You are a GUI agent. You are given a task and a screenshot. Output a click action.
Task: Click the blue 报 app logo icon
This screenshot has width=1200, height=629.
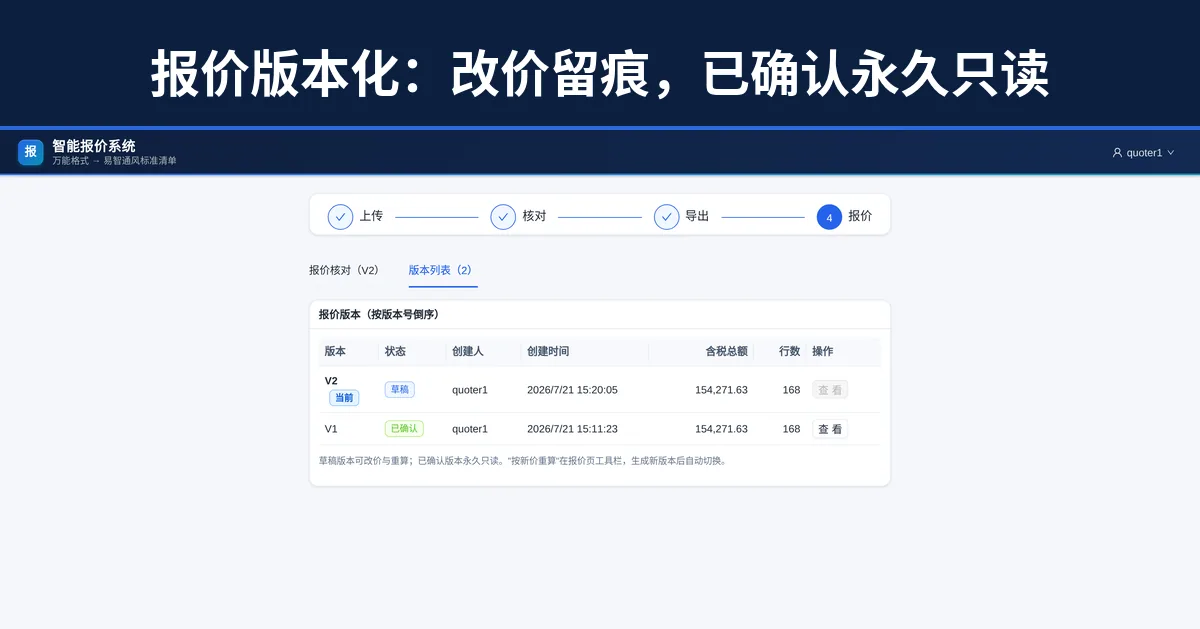pos(30,152)
